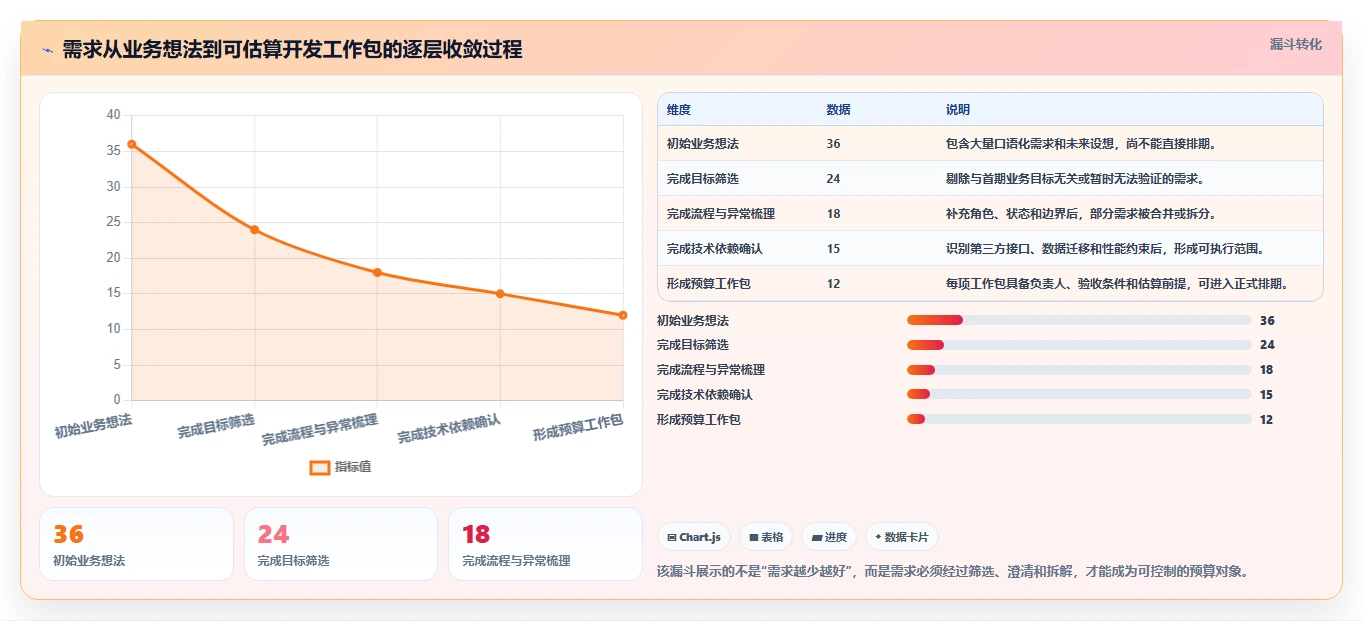Image resolution: width=1363 pixels, height=621 pixels.
Task: Click the y-axis value 0
Action: pos(116,400)
